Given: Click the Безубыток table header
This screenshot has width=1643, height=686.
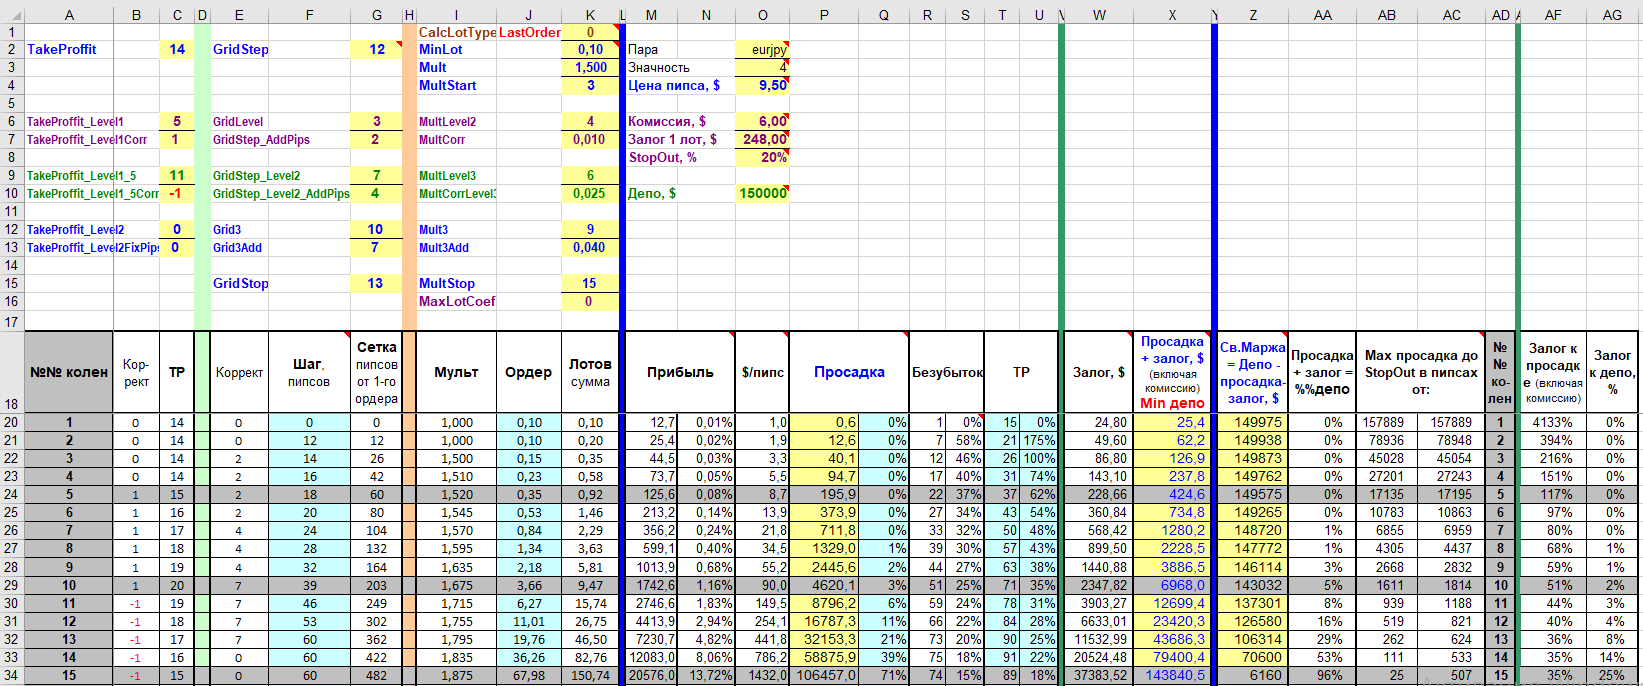Looking at the screenshot, I should point(947,372).
